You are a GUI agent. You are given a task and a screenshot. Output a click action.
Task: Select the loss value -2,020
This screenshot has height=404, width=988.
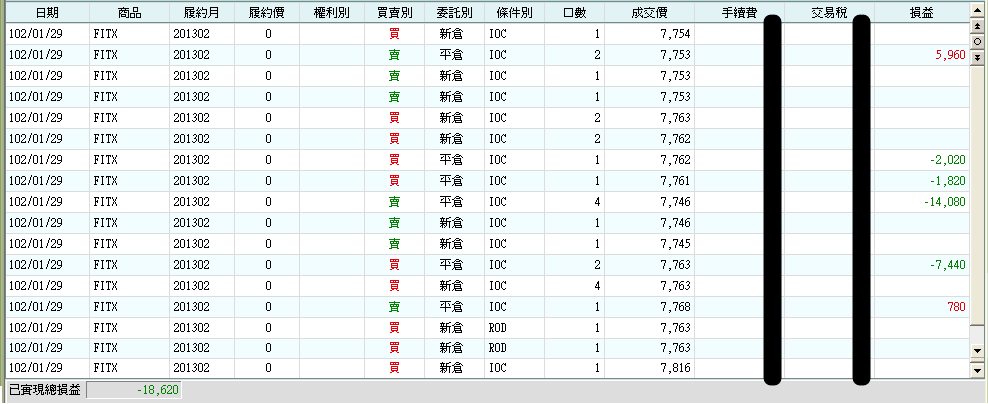click(948, 160)
